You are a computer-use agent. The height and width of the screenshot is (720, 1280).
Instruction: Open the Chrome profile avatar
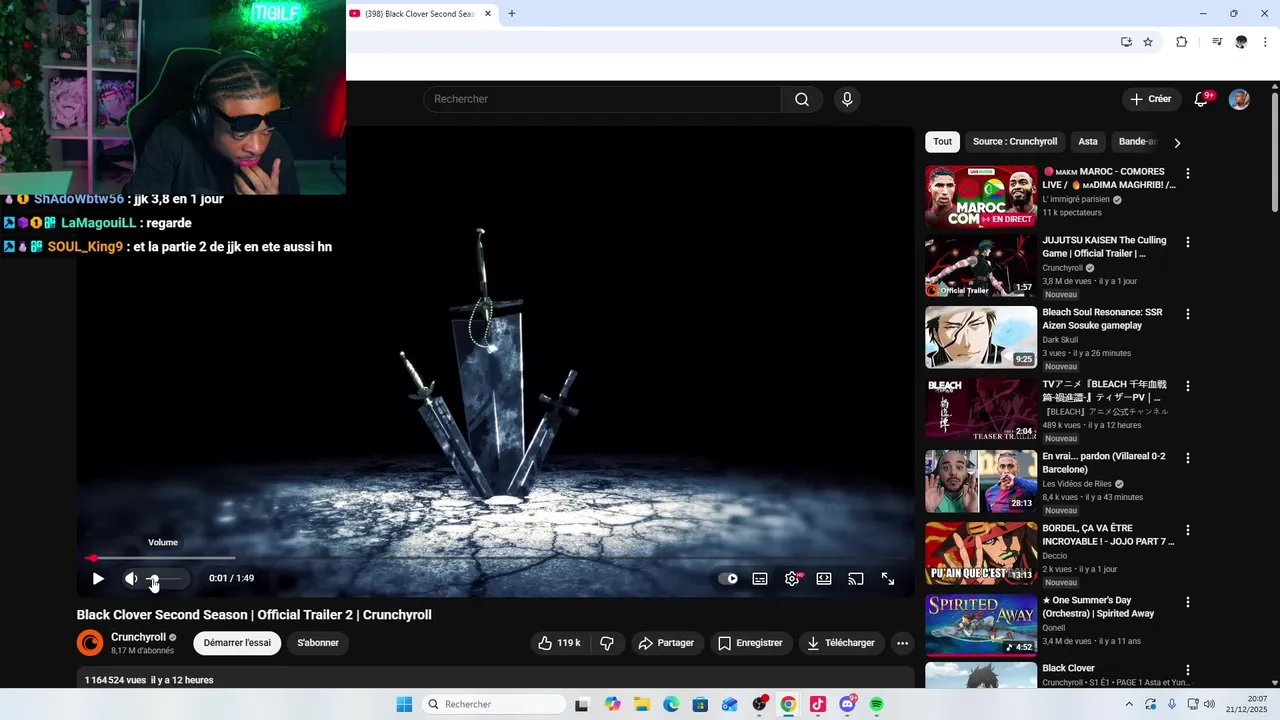[x=1241, y=42]
